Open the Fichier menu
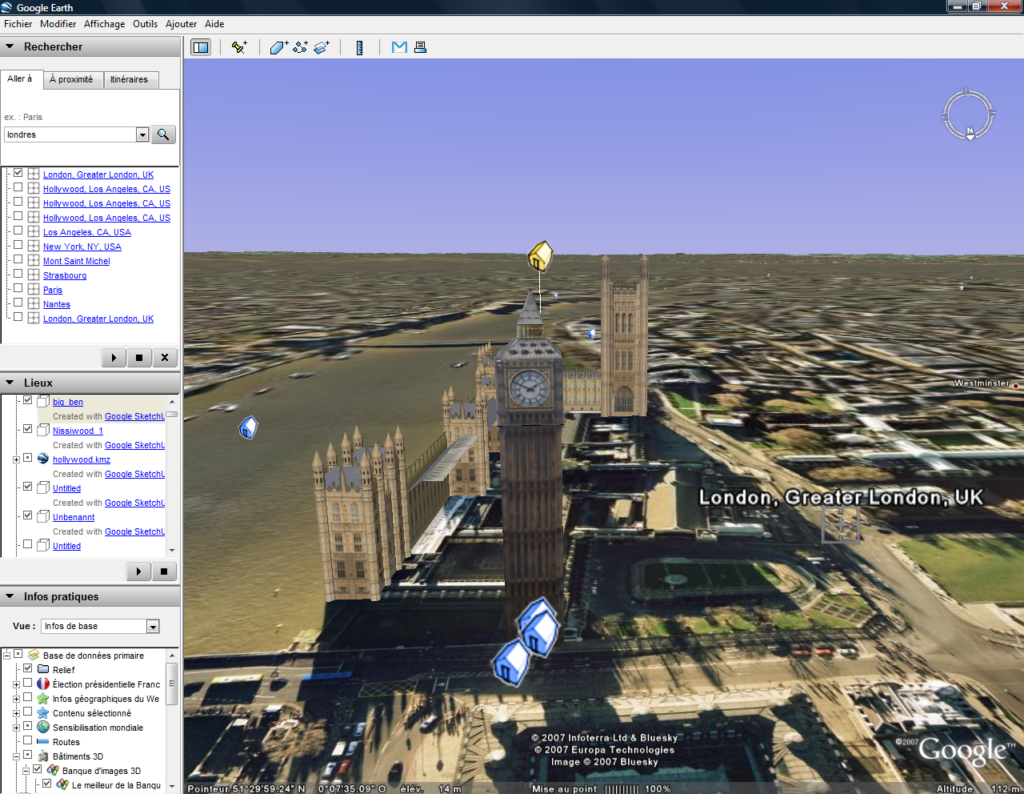Image resolution: width=1024 pixels, height=794 pixels. click(18, 24)
